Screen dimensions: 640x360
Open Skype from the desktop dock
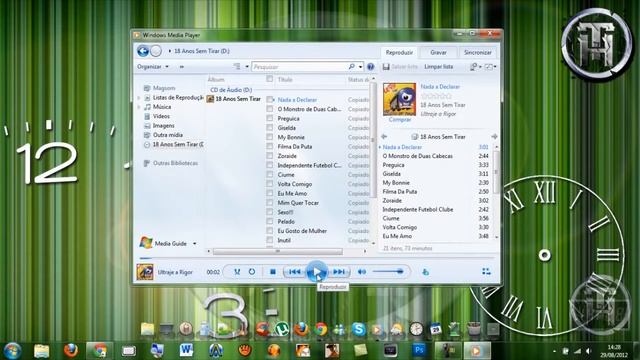point(358,329)
